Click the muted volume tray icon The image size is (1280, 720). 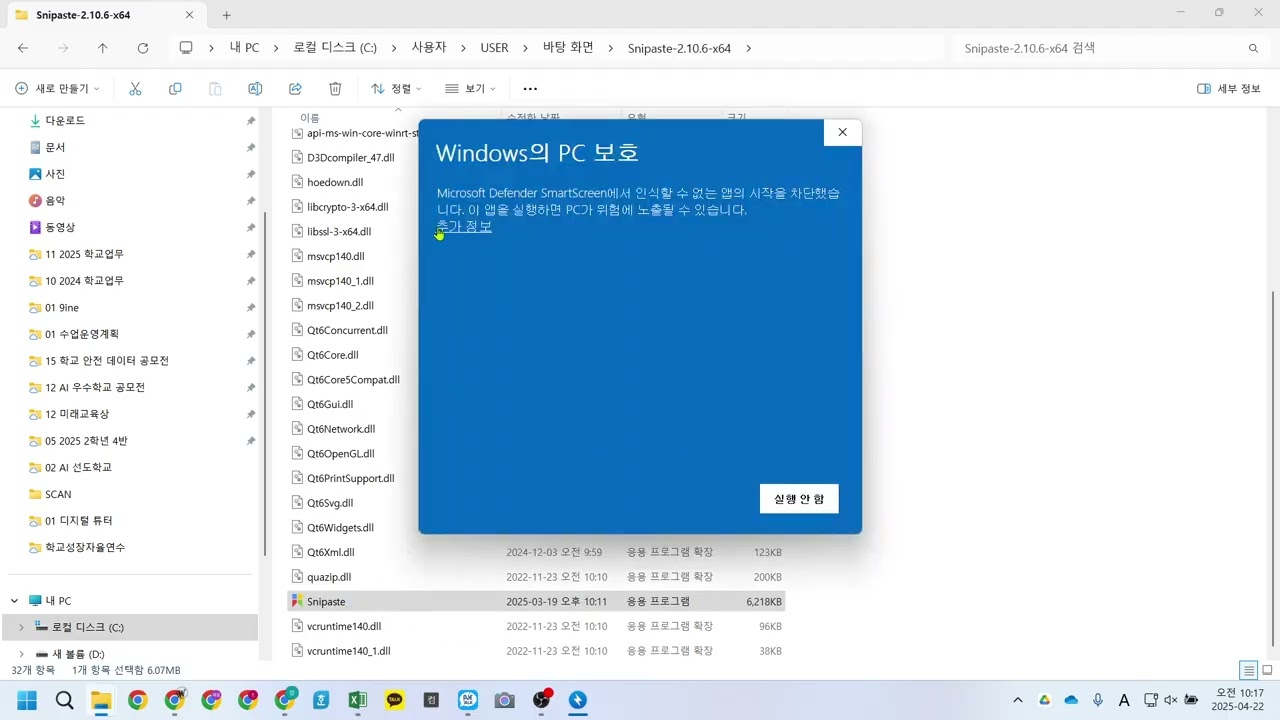pos(1171,700)
